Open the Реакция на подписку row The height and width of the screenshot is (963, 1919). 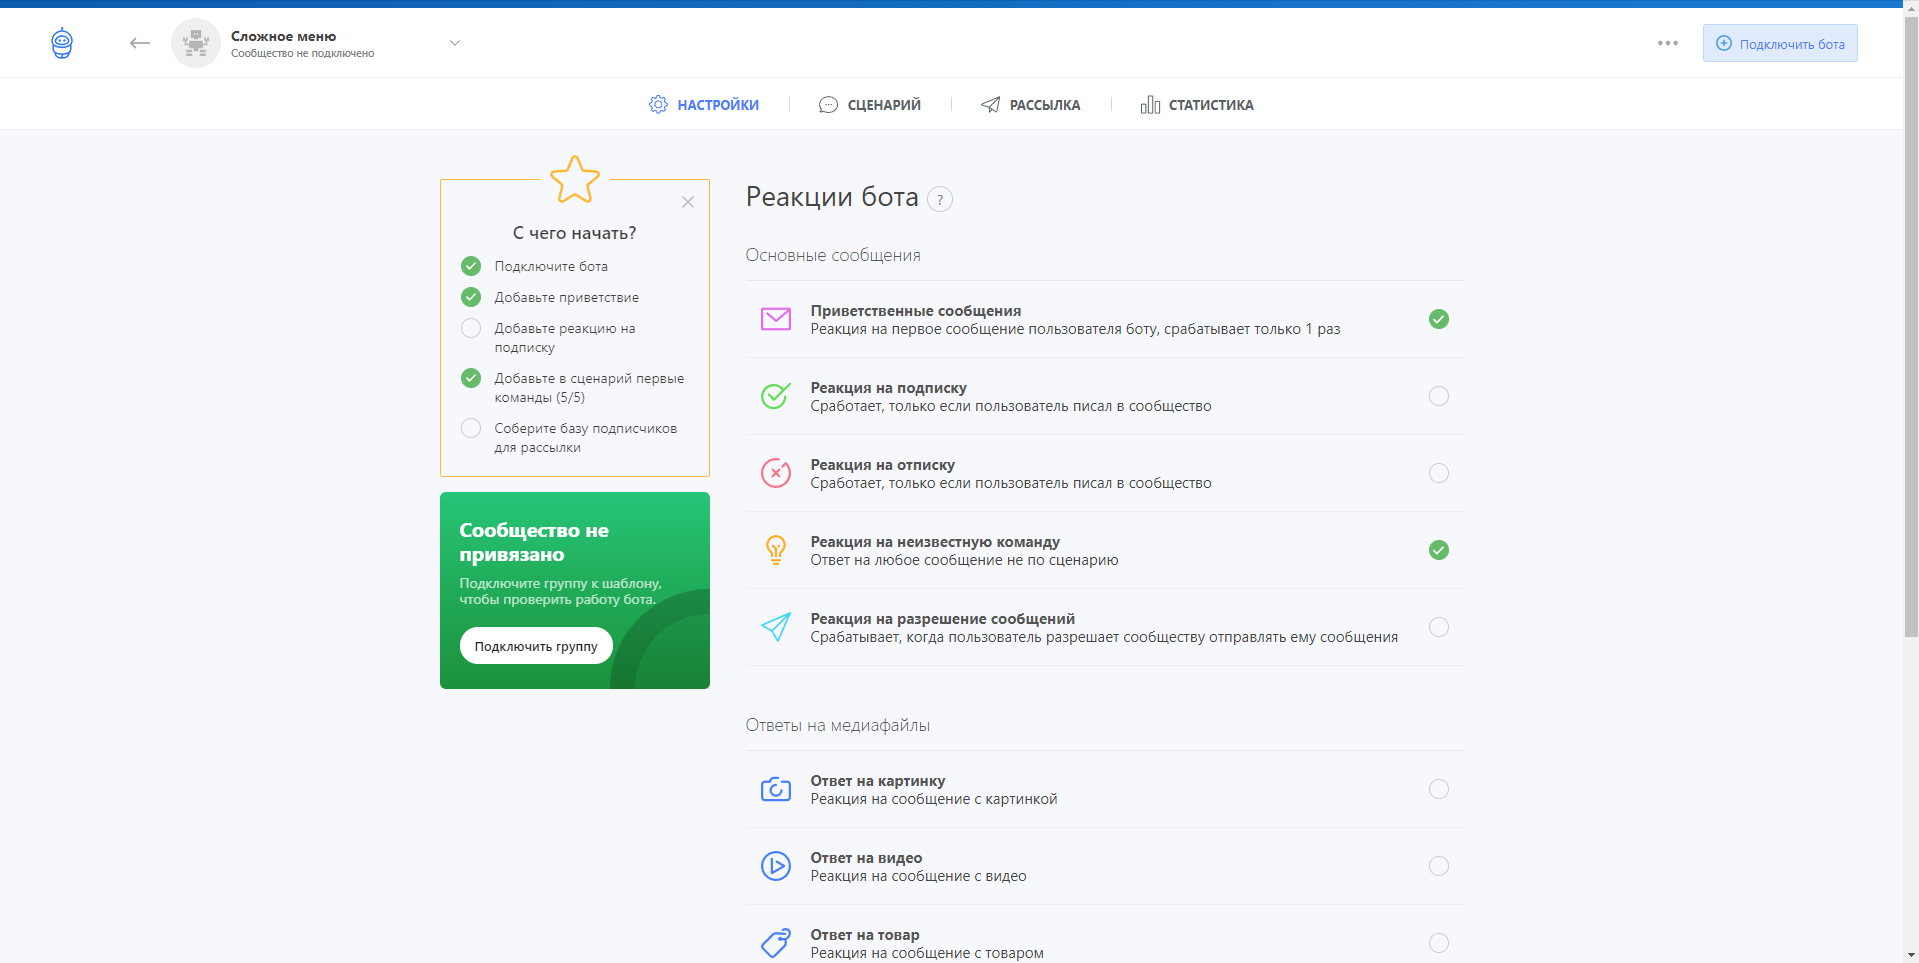click(1104, 396)
